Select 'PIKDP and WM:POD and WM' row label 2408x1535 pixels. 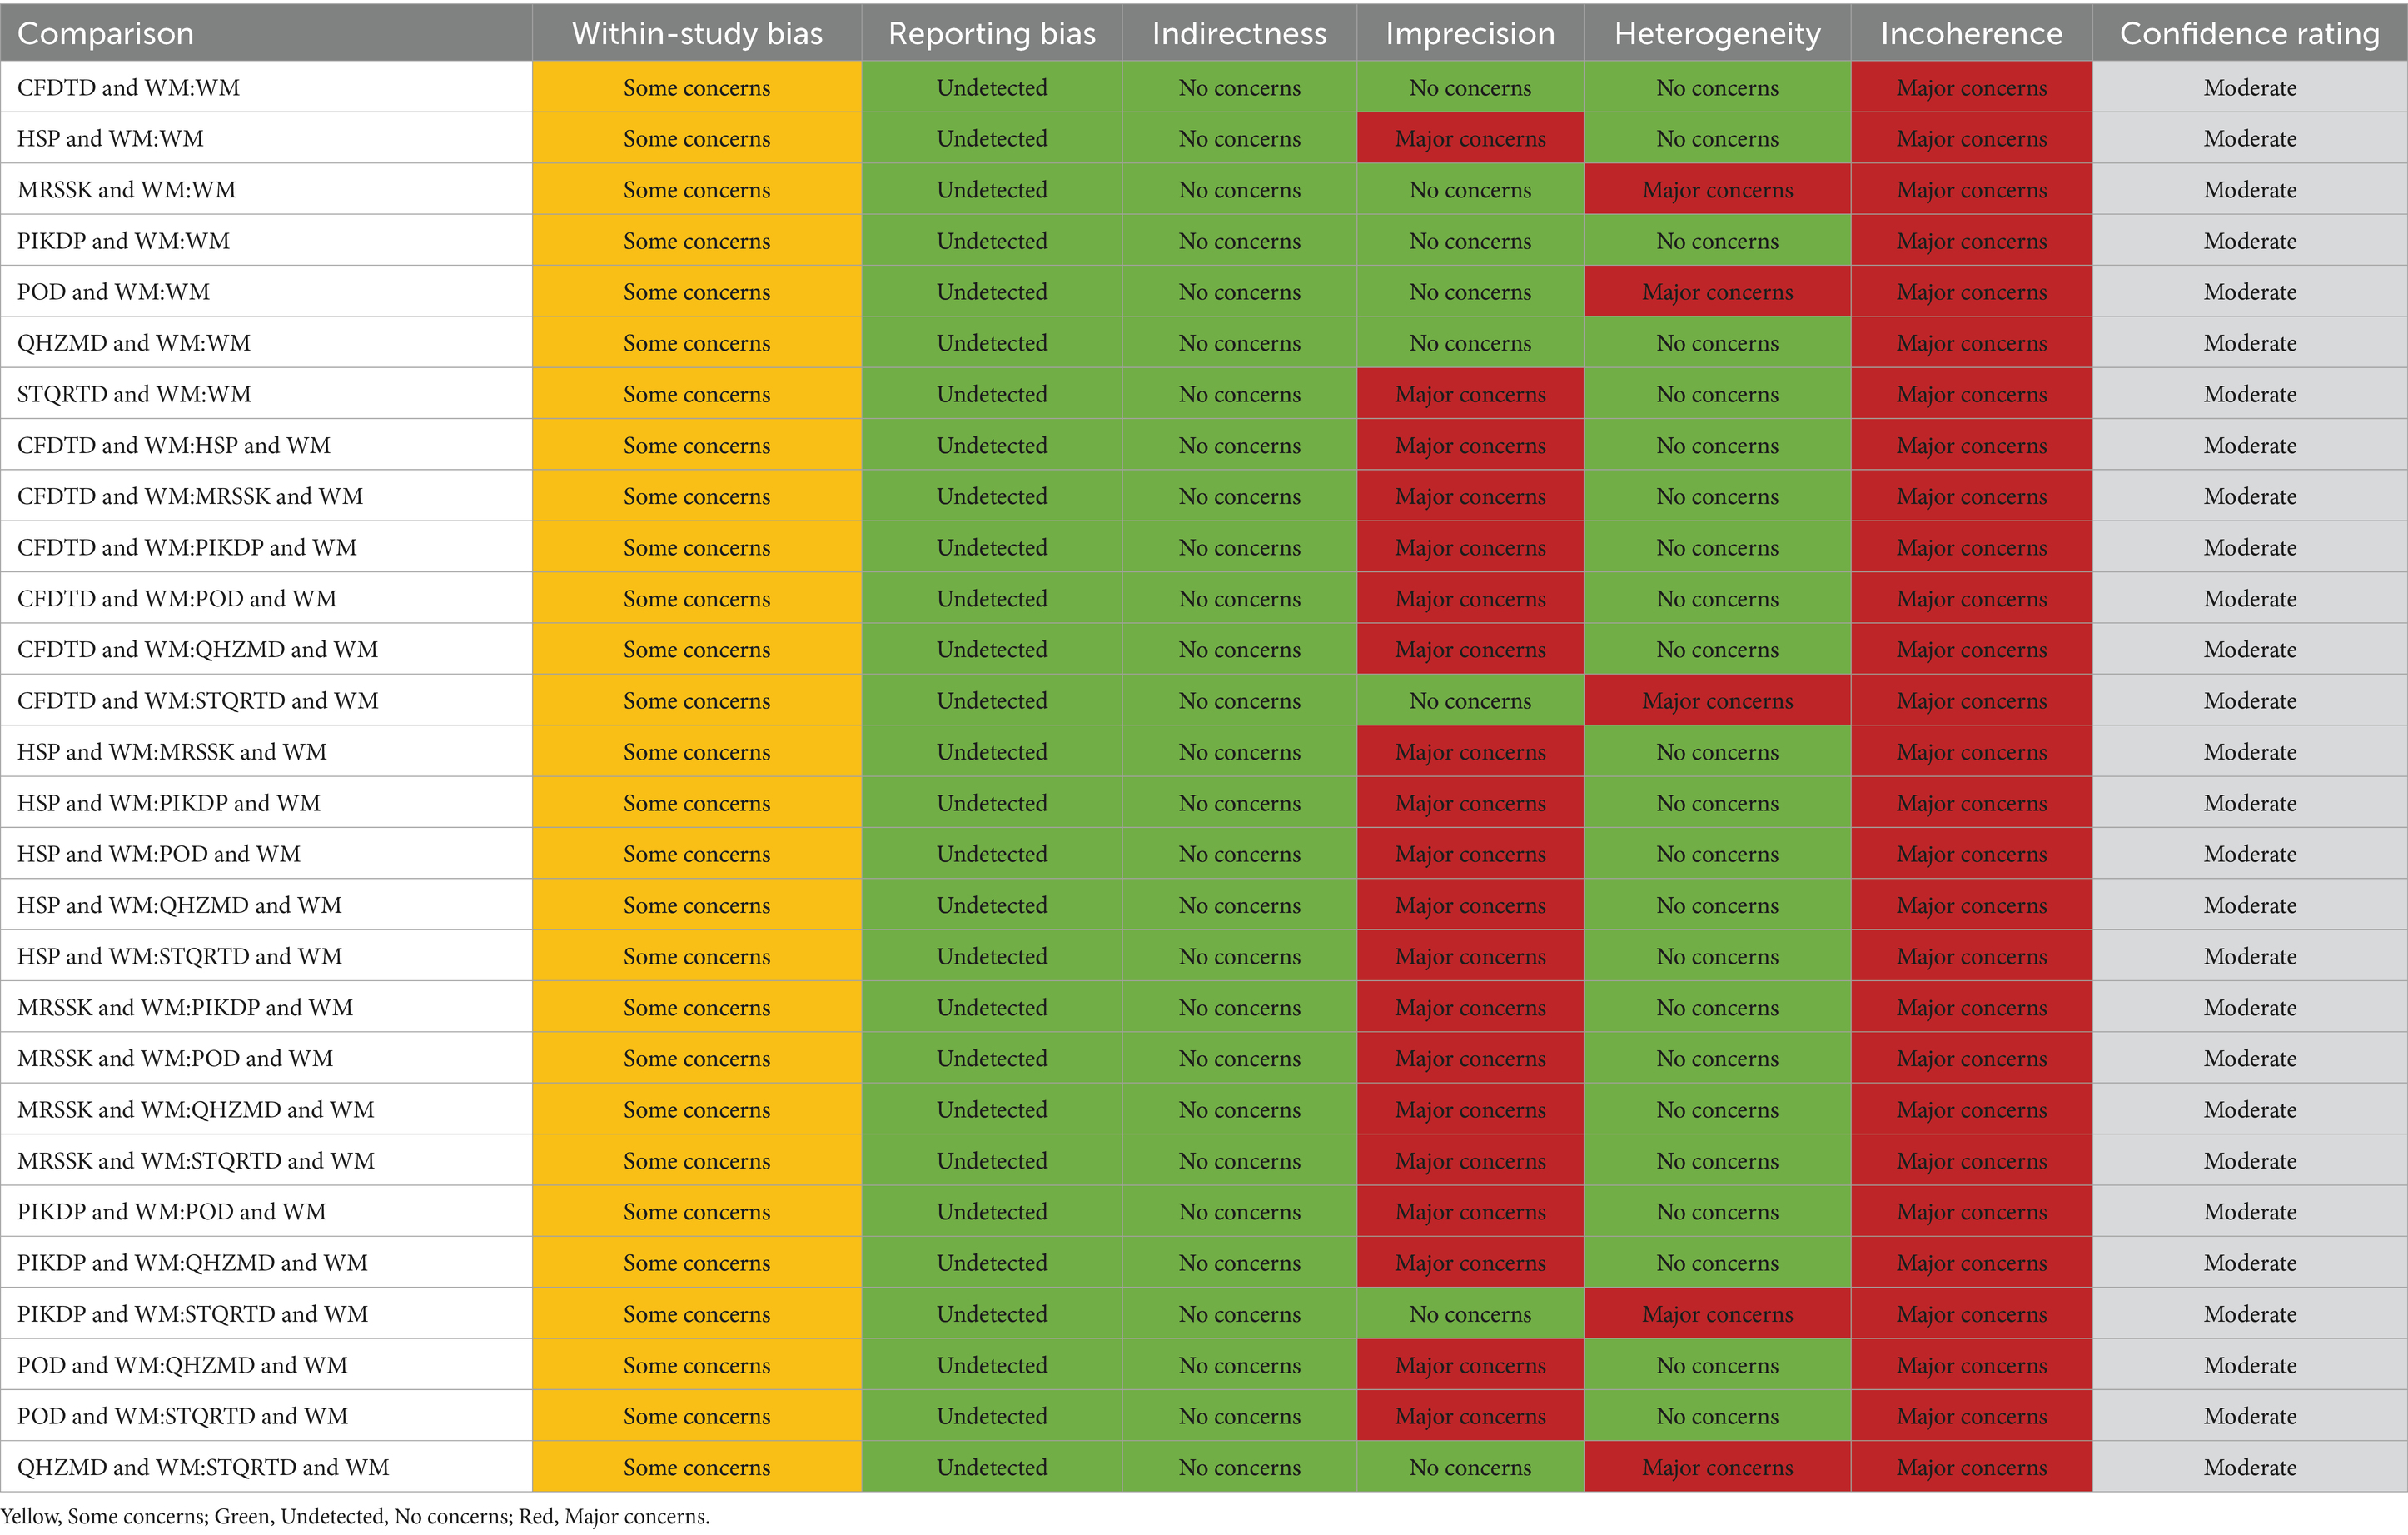(x=172, y=1212)
